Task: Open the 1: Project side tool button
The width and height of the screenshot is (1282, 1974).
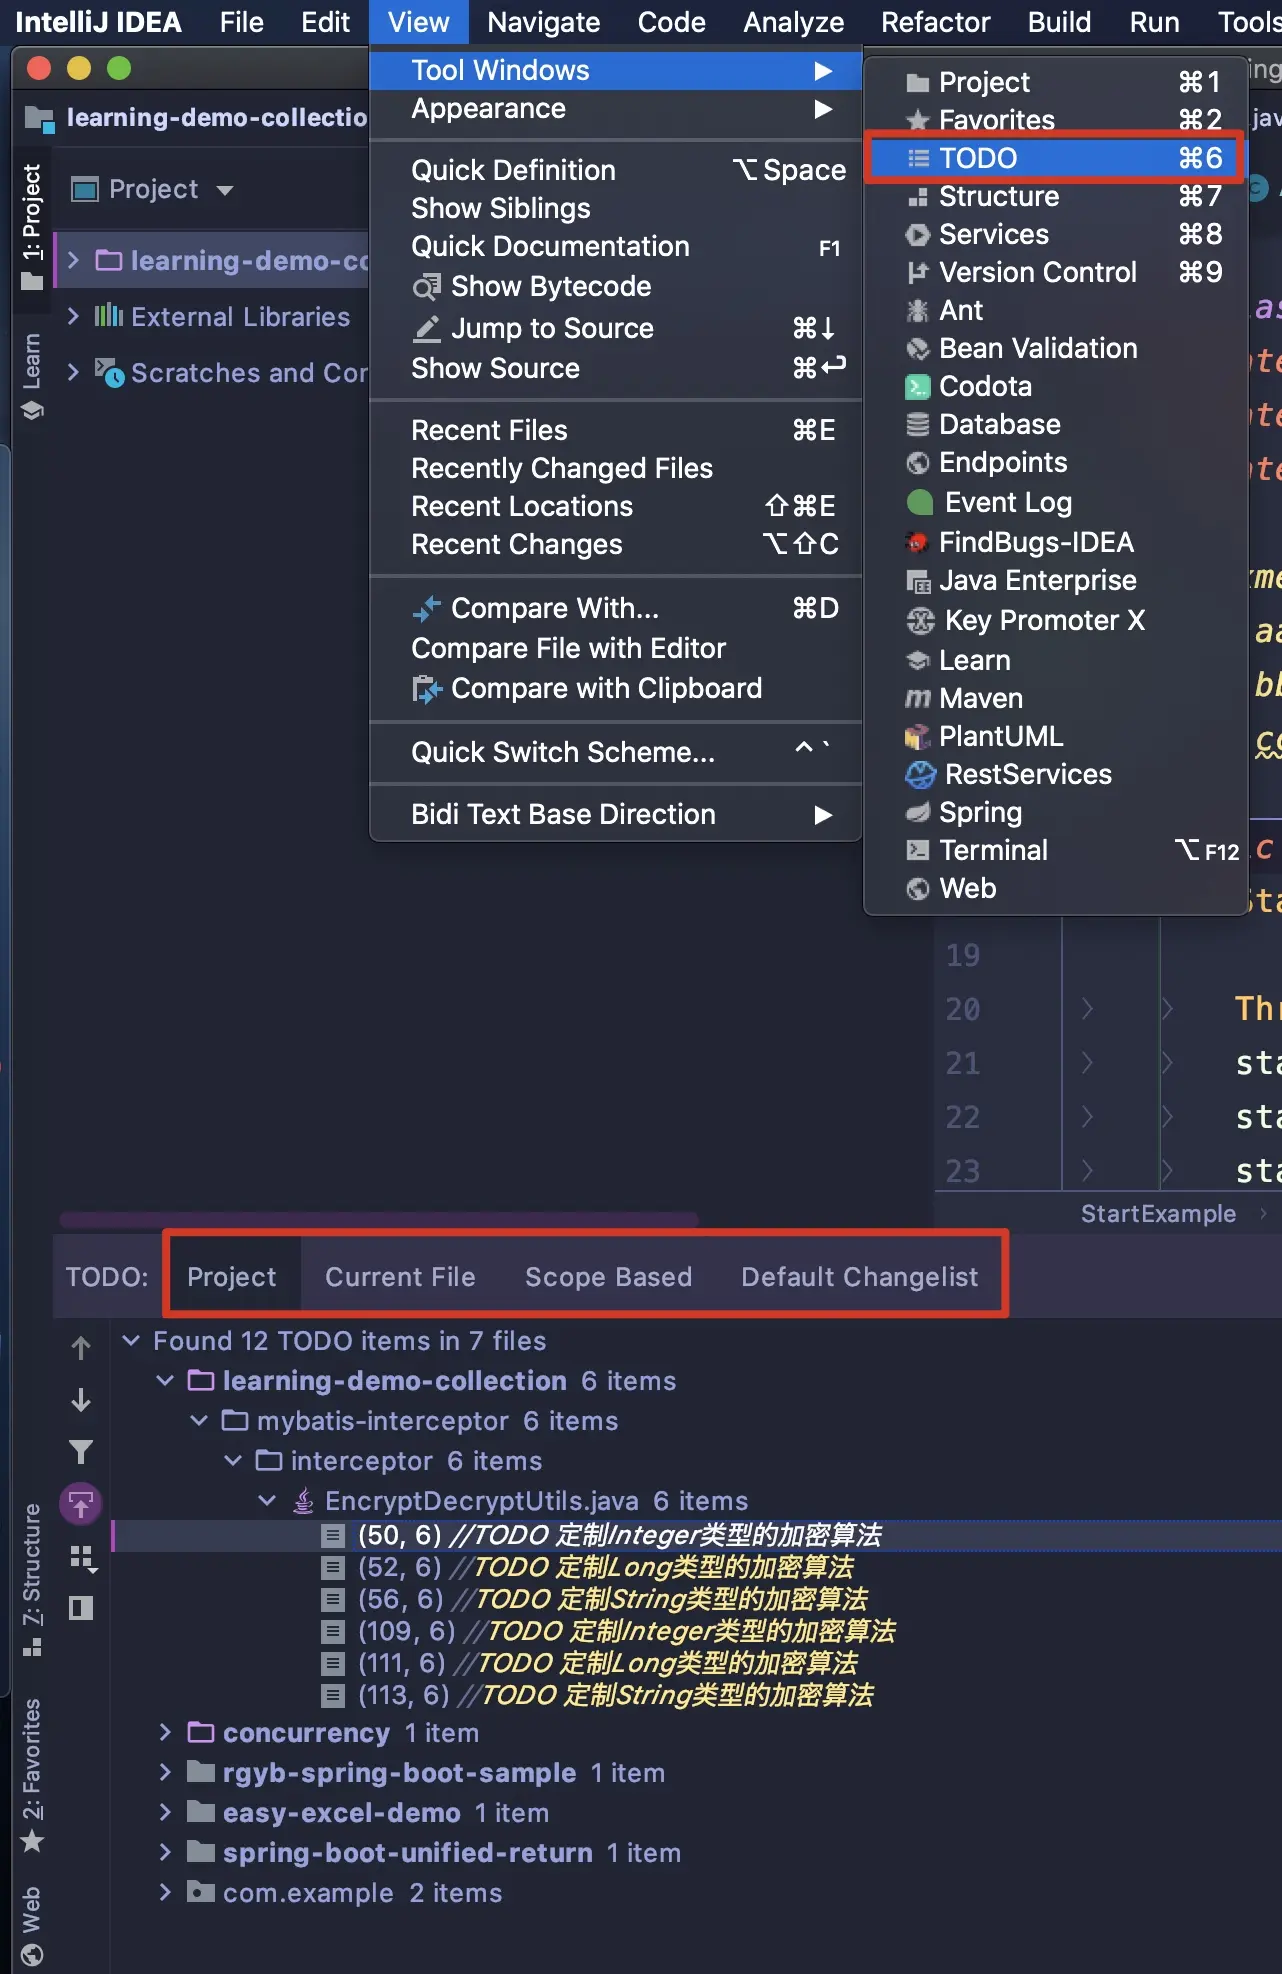Action: point(32,227)
